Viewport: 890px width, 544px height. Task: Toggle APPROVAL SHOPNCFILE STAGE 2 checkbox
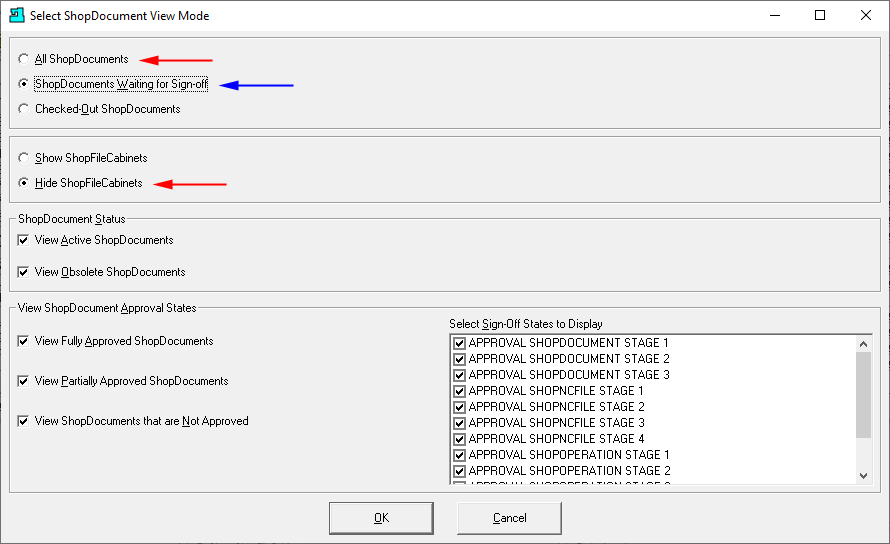coord(460,407)
